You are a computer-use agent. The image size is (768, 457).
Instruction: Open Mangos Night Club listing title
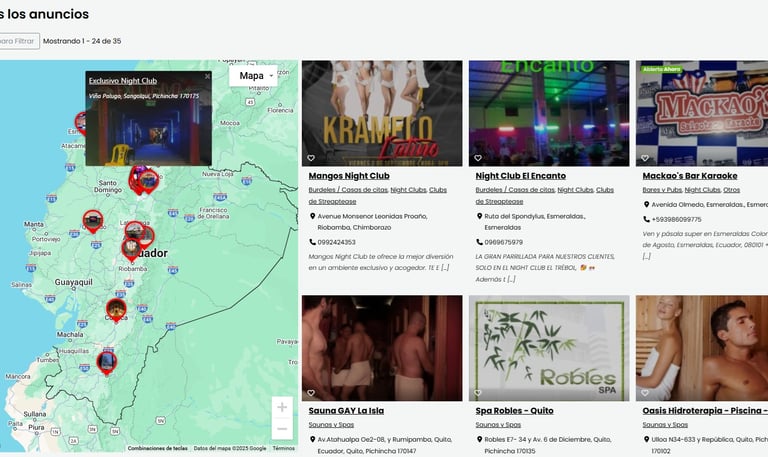coord(349,176)
